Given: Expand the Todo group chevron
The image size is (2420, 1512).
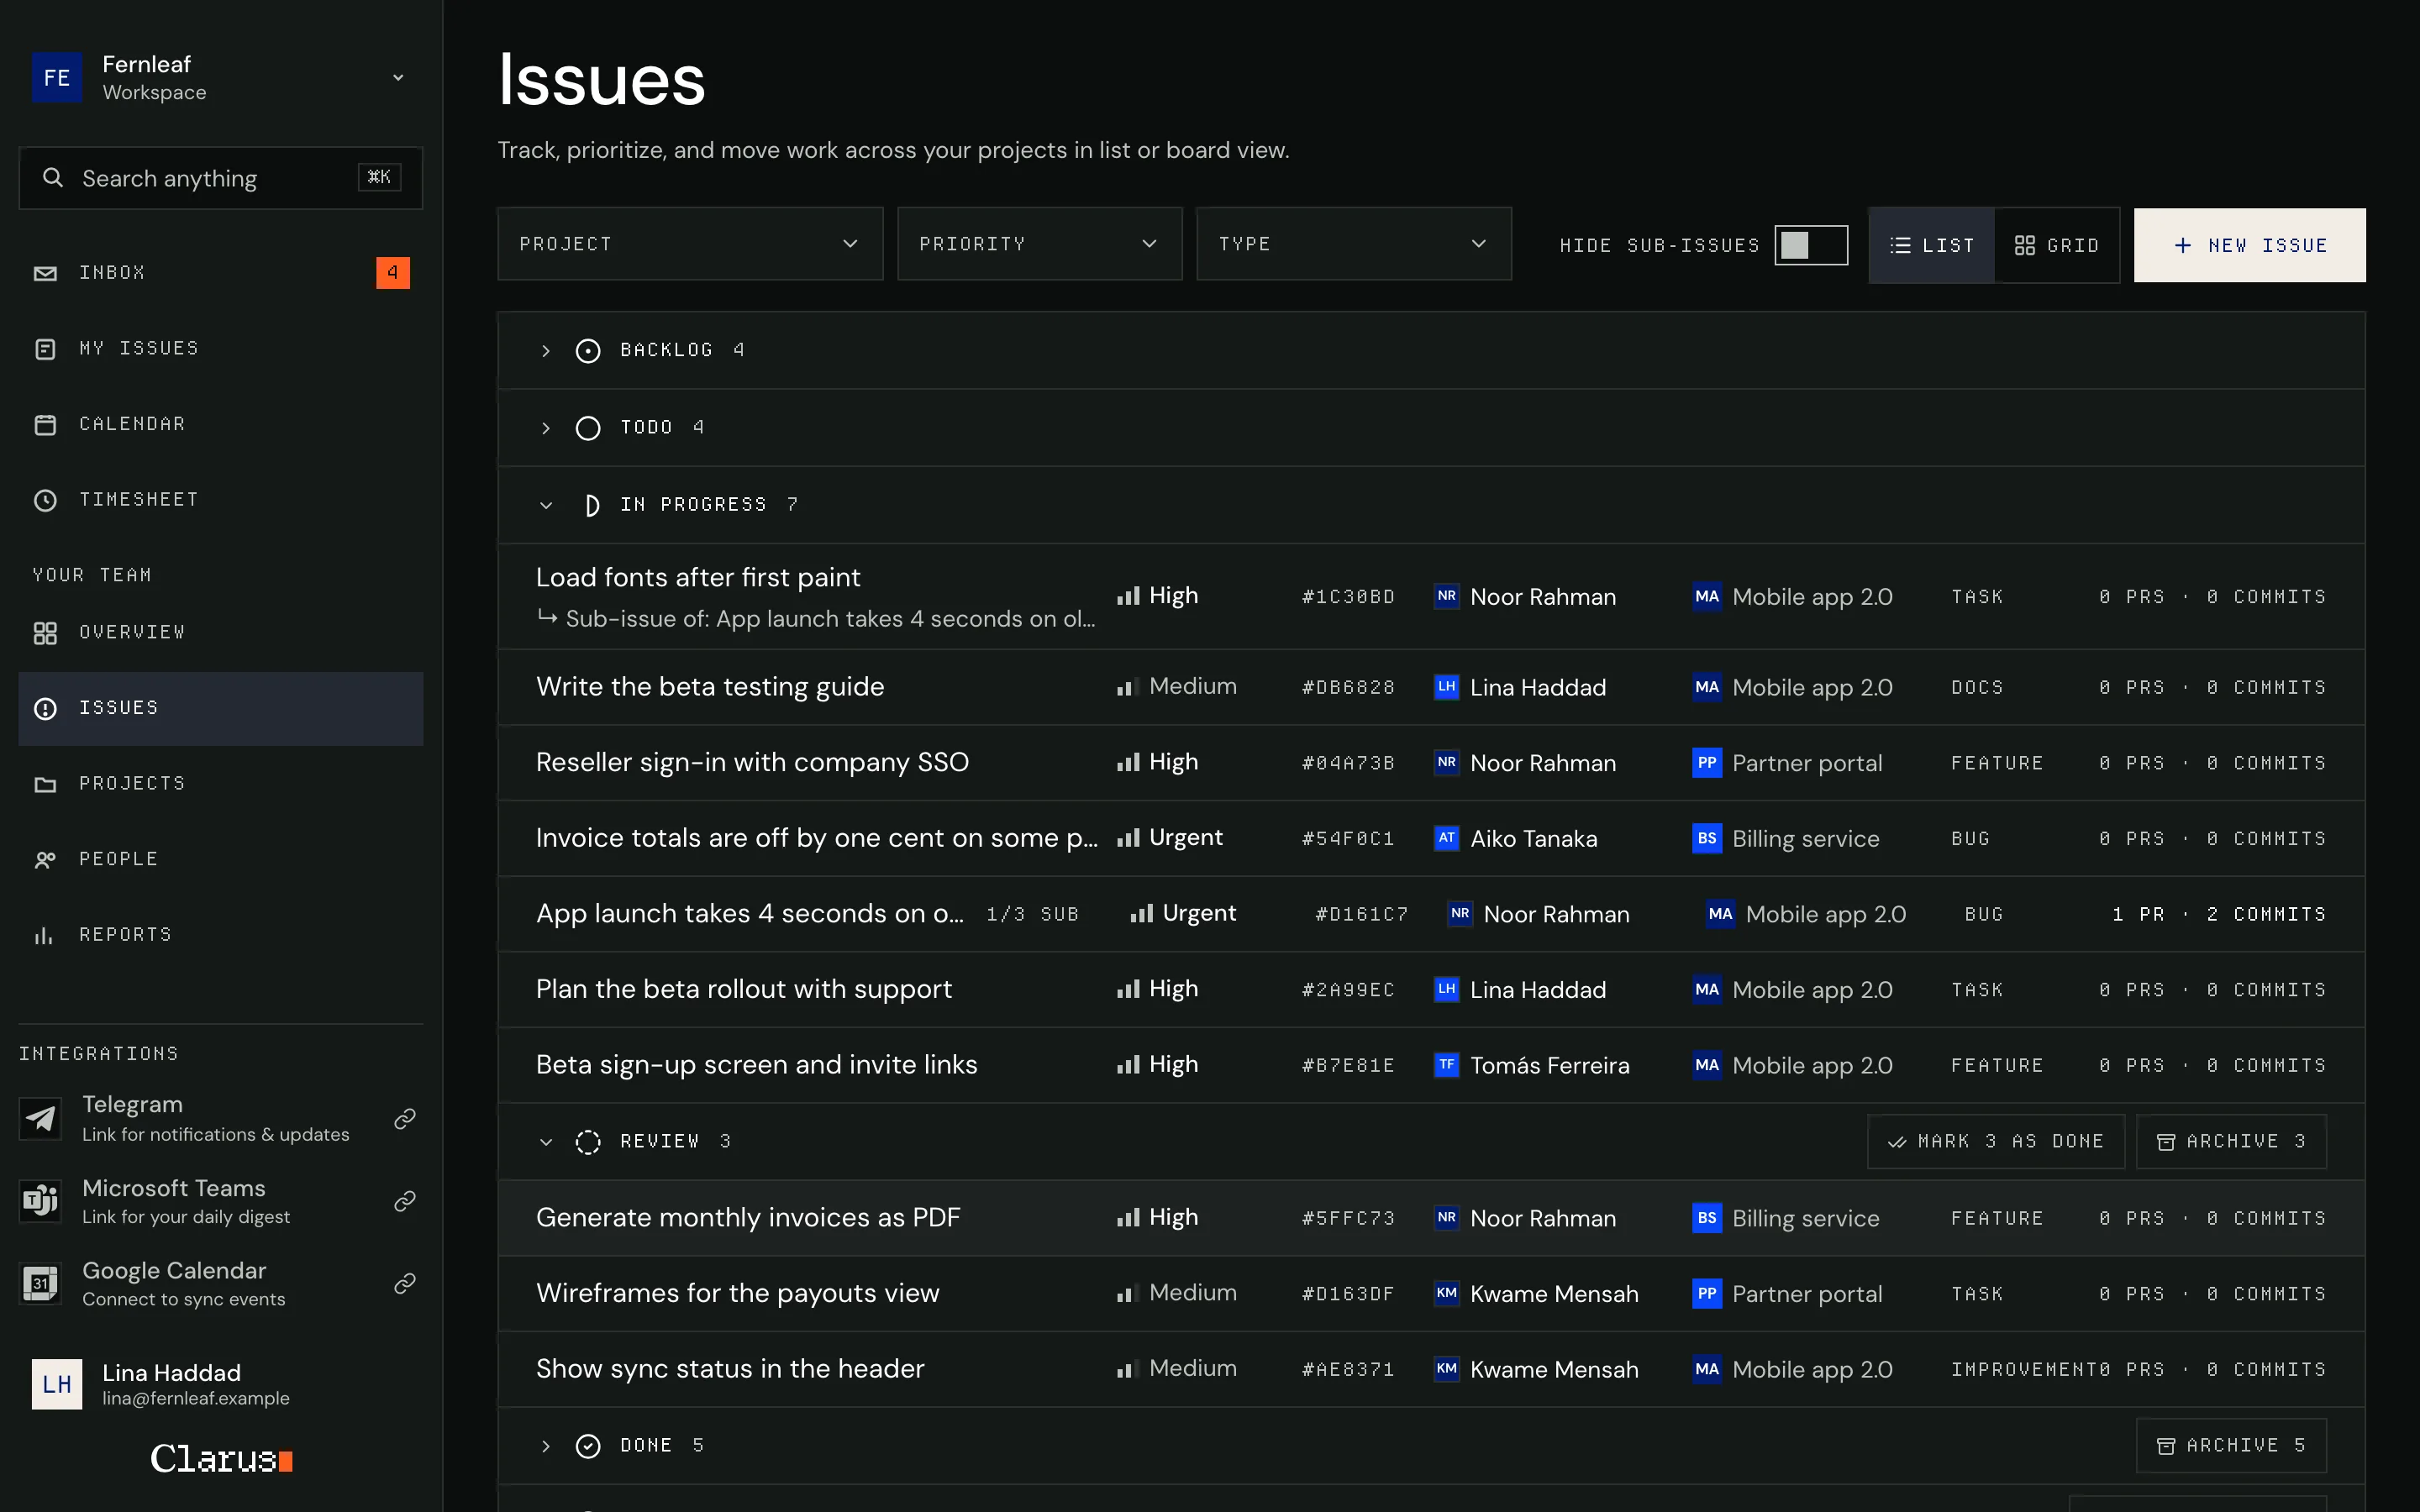Looking at the screenshot, I should [x=545, y=428].
